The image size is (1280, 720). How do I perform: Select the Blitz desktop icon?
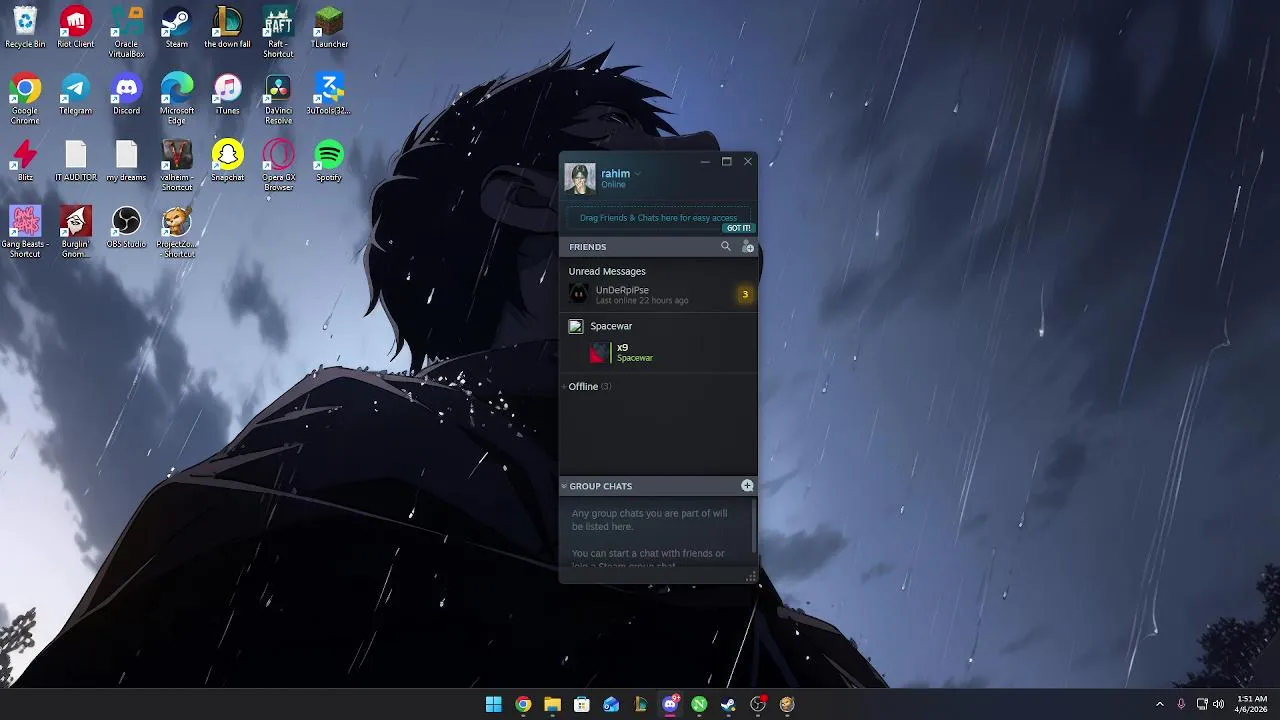[x=25, y=160]
